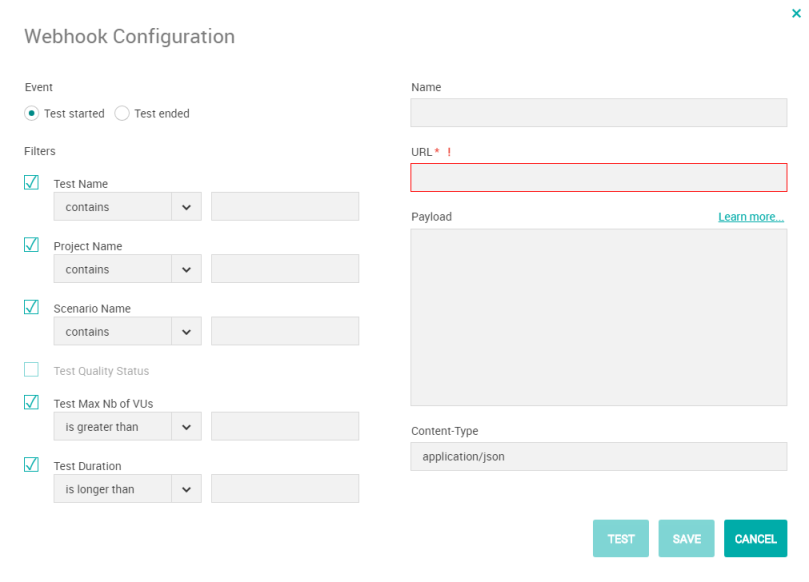Click inside the Name input field
Image resolution: width=809 pixels, height=582 pixels.
click(597, 112)
